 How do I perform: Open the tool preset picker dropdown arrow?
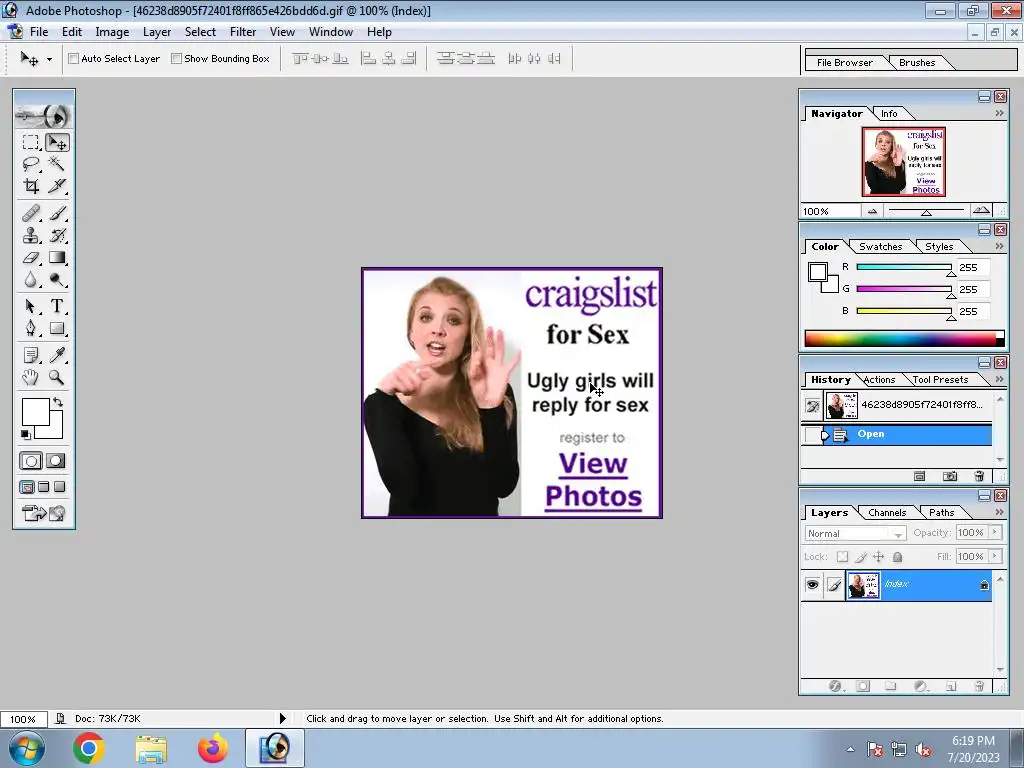[50, 59]
